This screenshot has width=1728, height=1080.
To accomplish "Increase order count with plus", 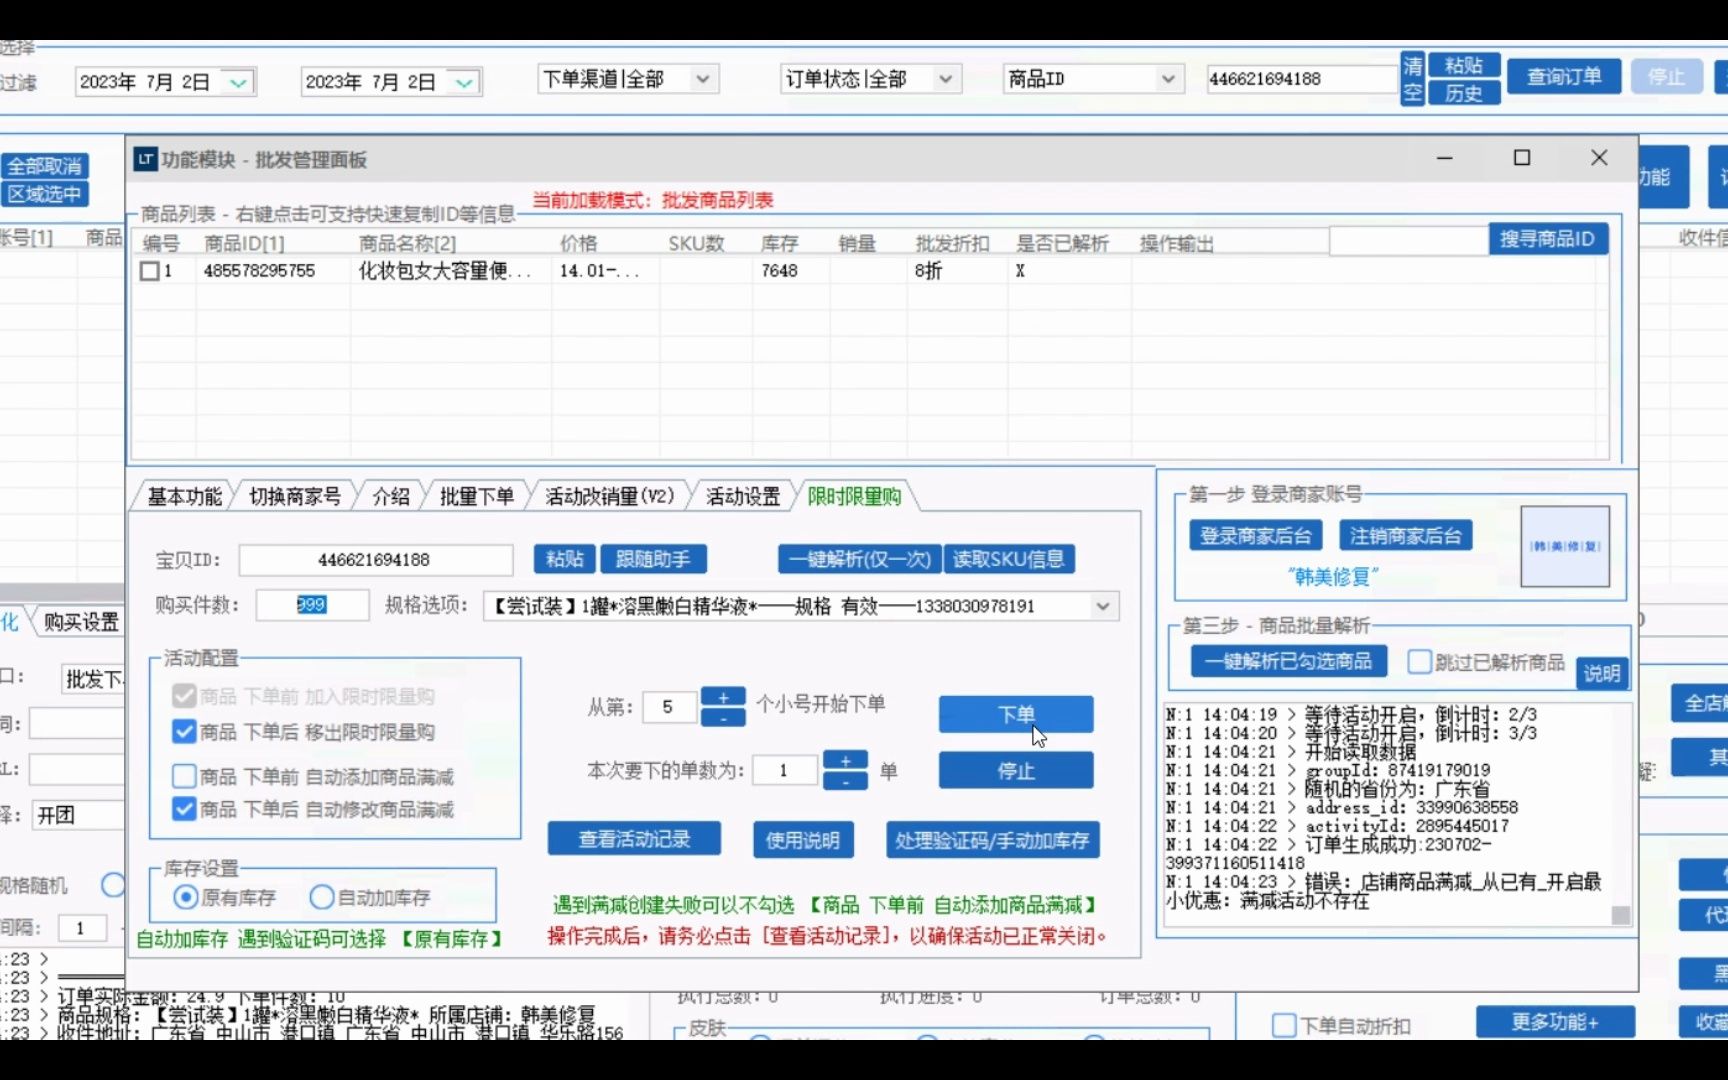I will [845, 761].
